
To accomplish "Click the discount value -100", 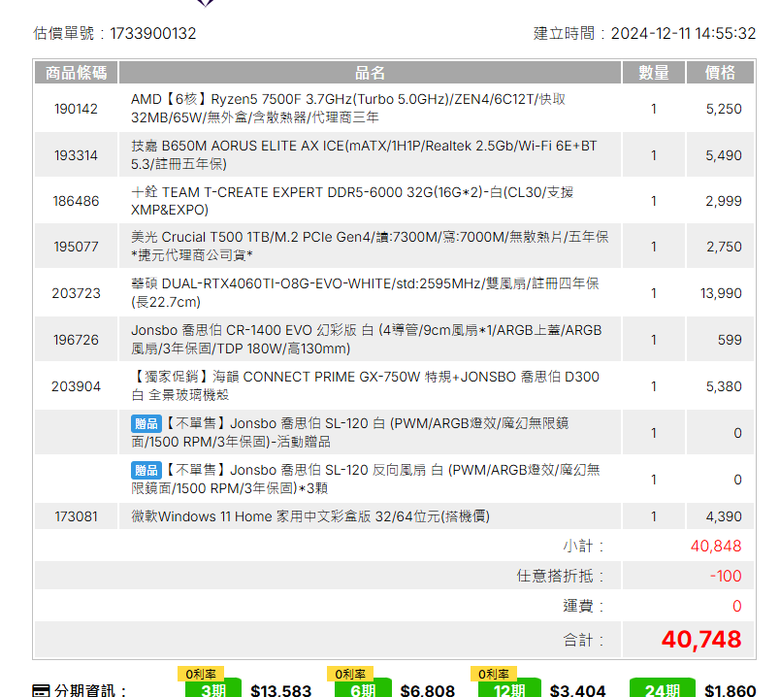I will click(726, 576).
